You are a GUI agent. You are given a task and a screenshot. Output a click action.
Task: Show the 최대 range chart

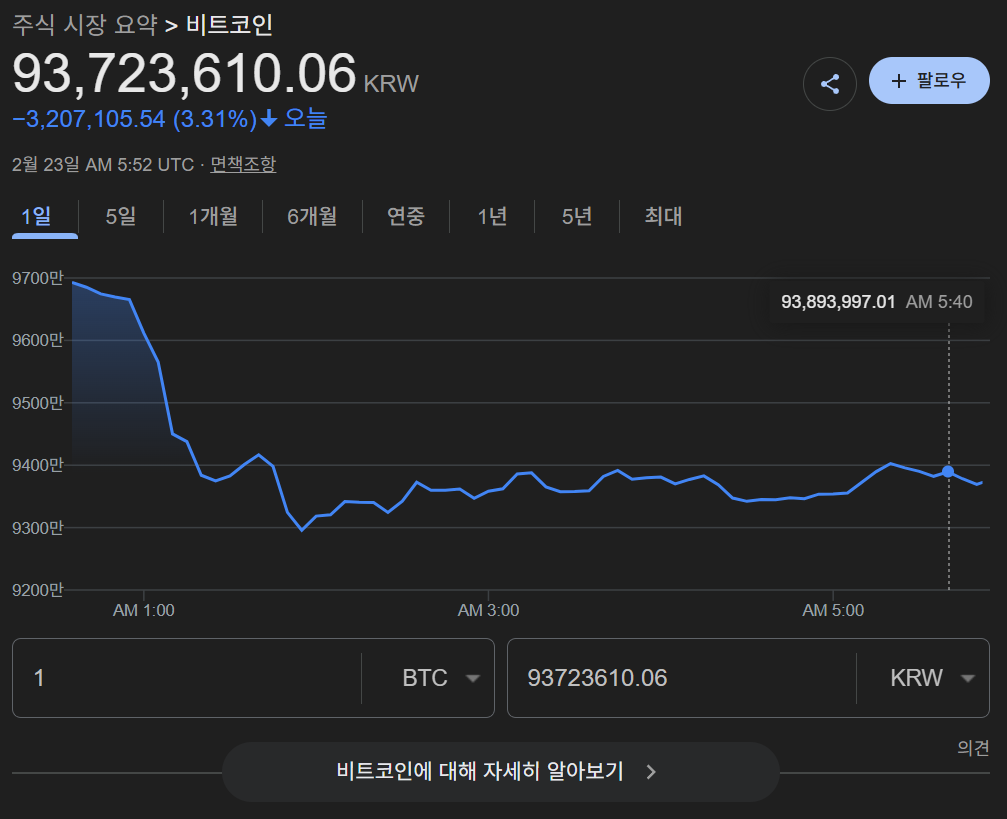(663, 216)
